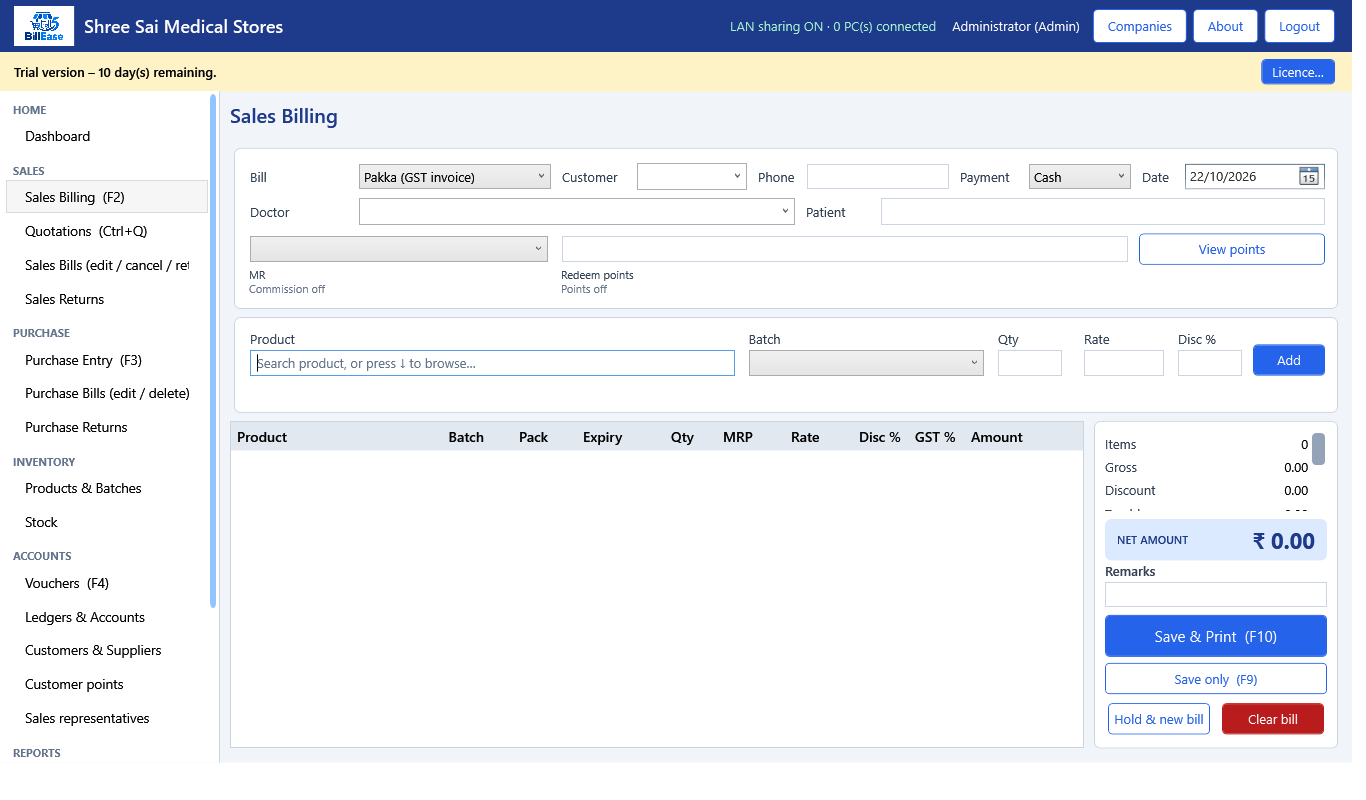Expand the Bill type dropdown
This screenshot has width=1366, height=800.
pos(455,177)
